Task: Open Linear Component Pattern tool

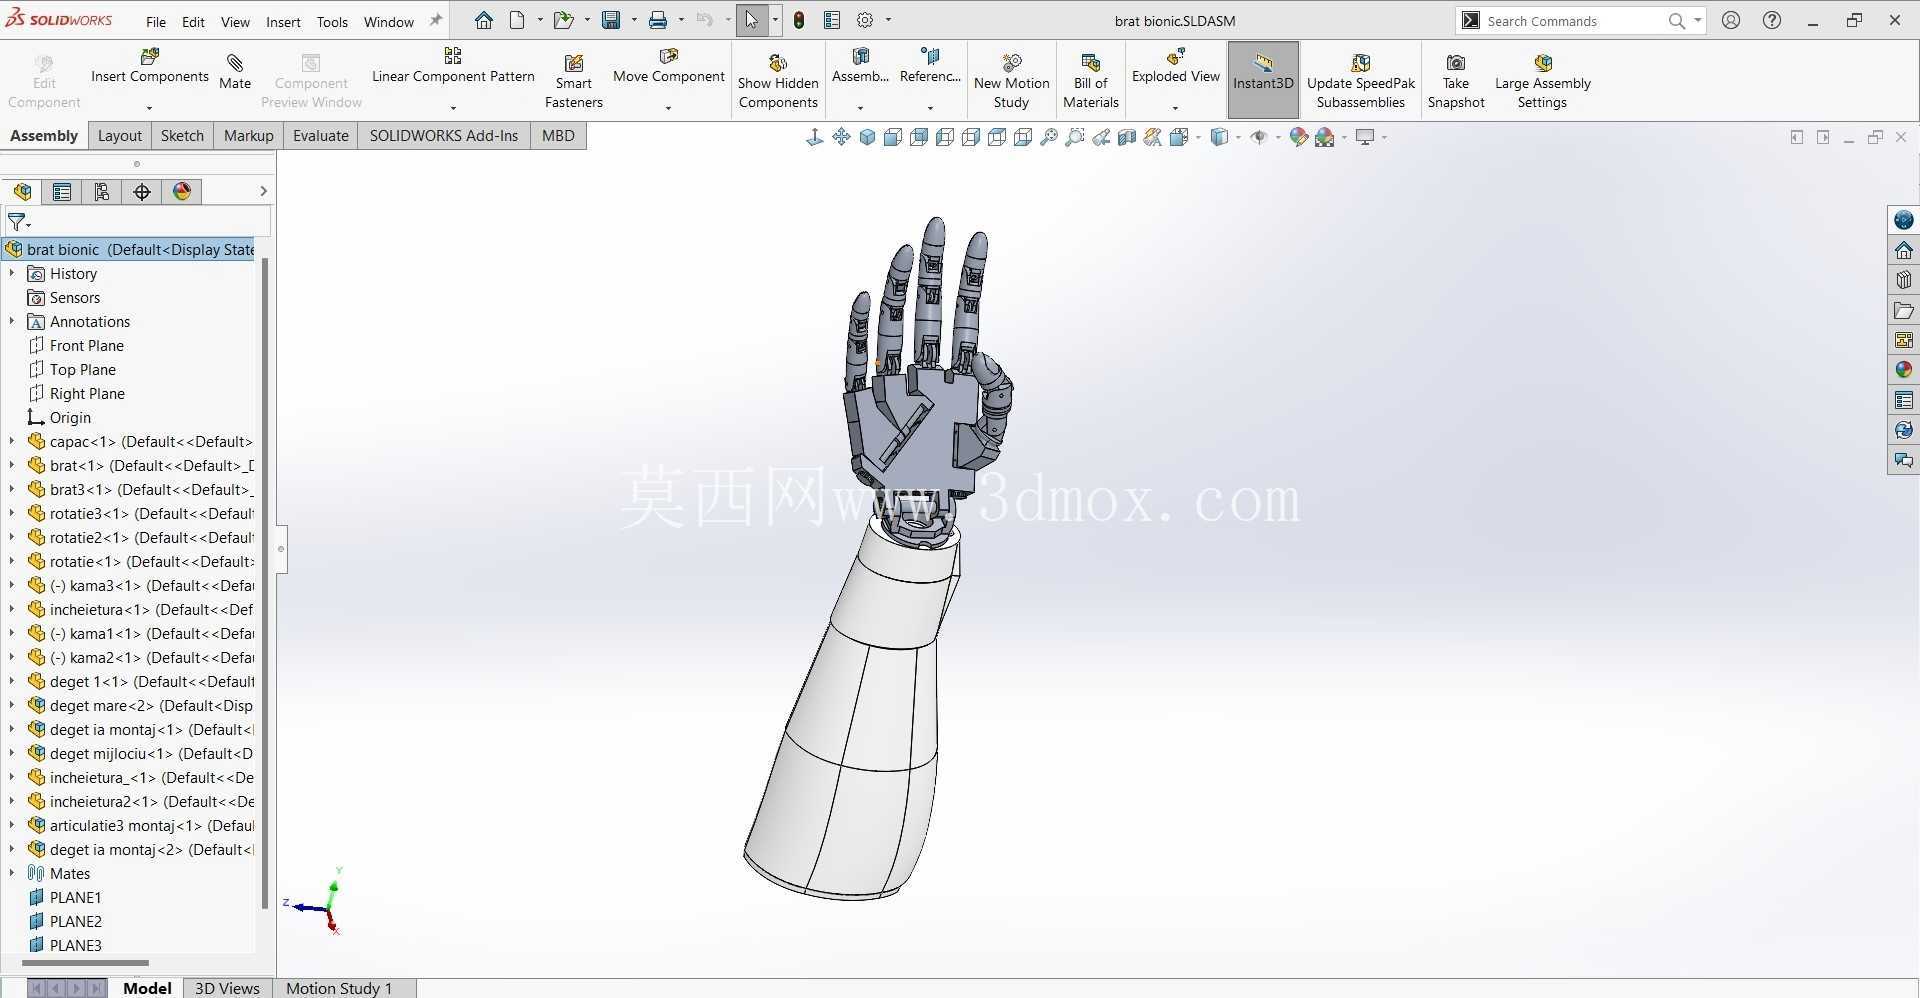Action: click(x=453, y=66)
